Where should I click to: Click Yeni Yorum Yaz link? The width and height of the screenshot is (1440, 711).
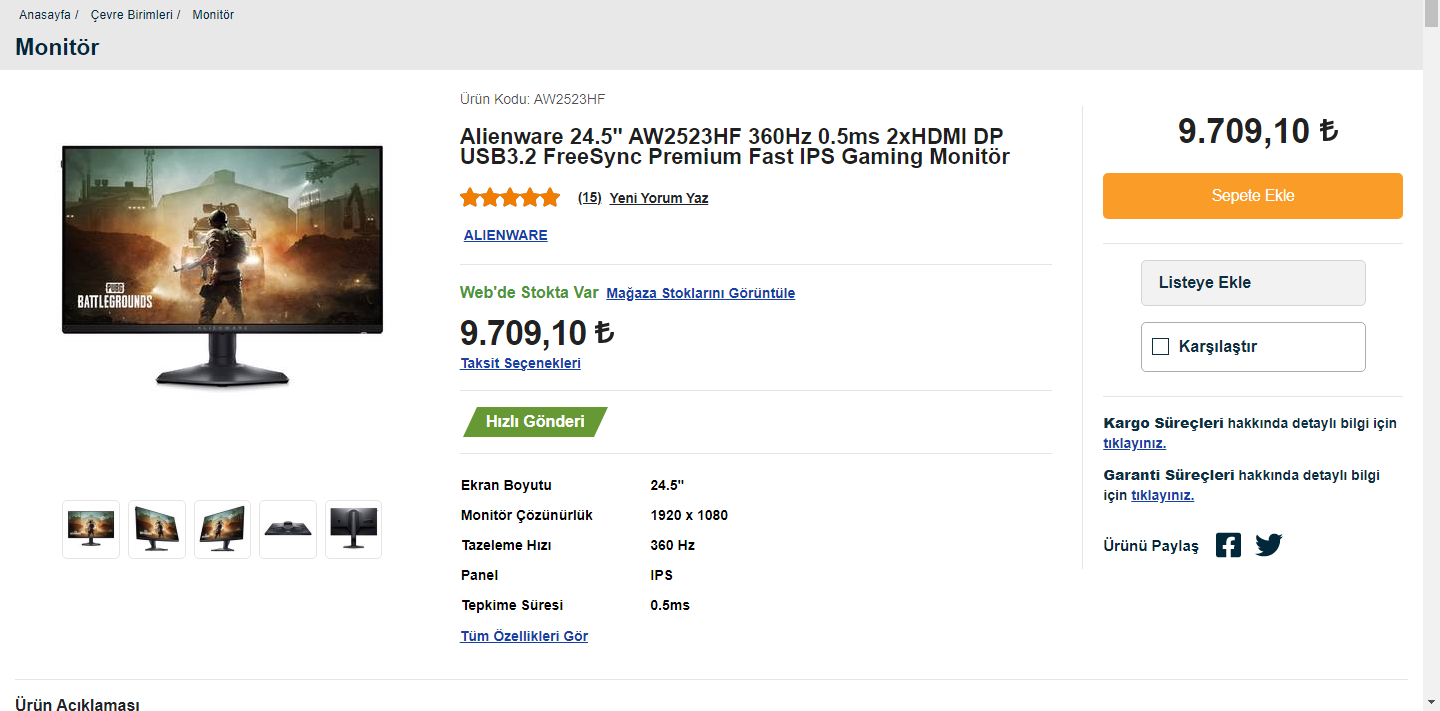[658, 198]
